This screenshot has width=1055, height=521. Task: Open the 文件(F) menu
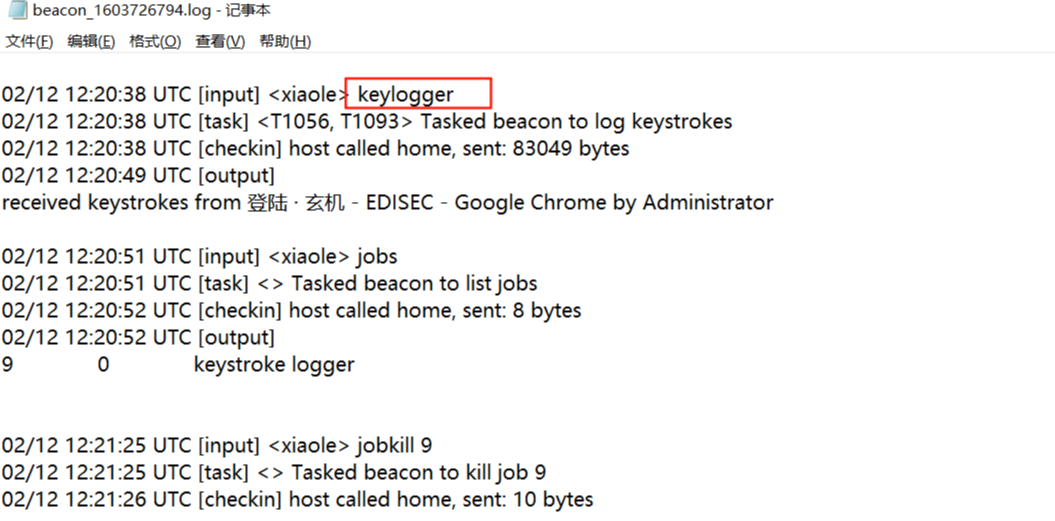(29, 41)
